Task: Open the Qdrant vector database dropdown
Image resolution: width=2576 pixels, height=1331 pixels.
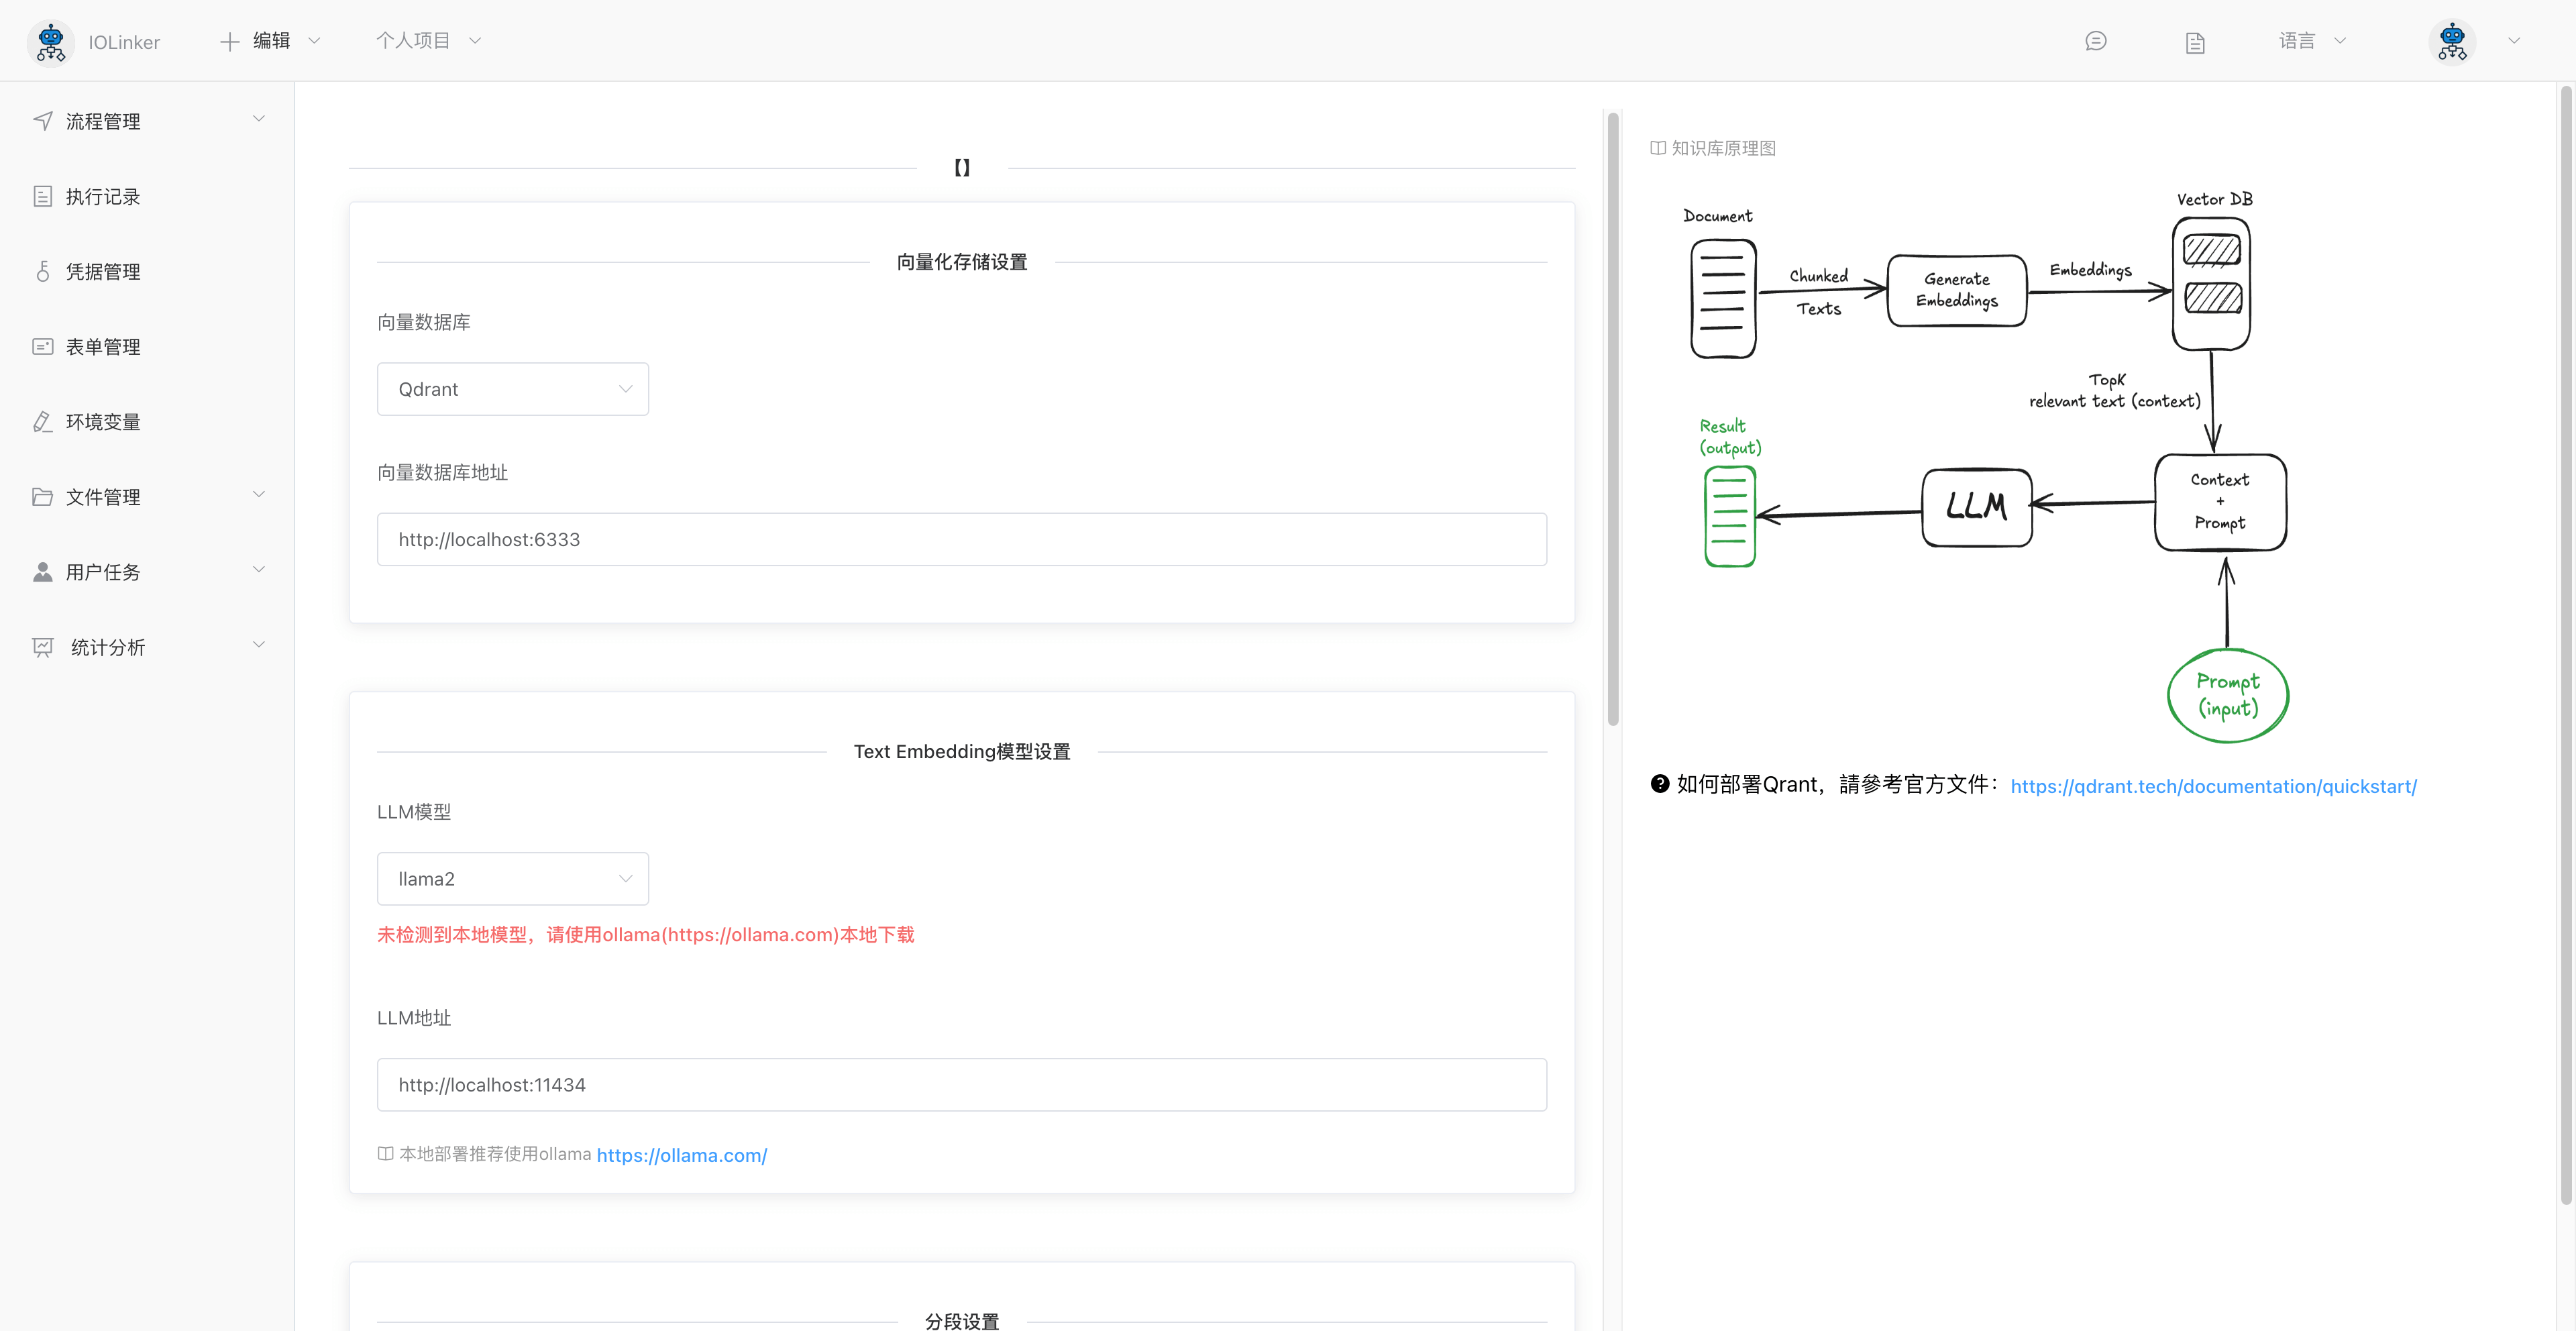Action: (512, 389)
